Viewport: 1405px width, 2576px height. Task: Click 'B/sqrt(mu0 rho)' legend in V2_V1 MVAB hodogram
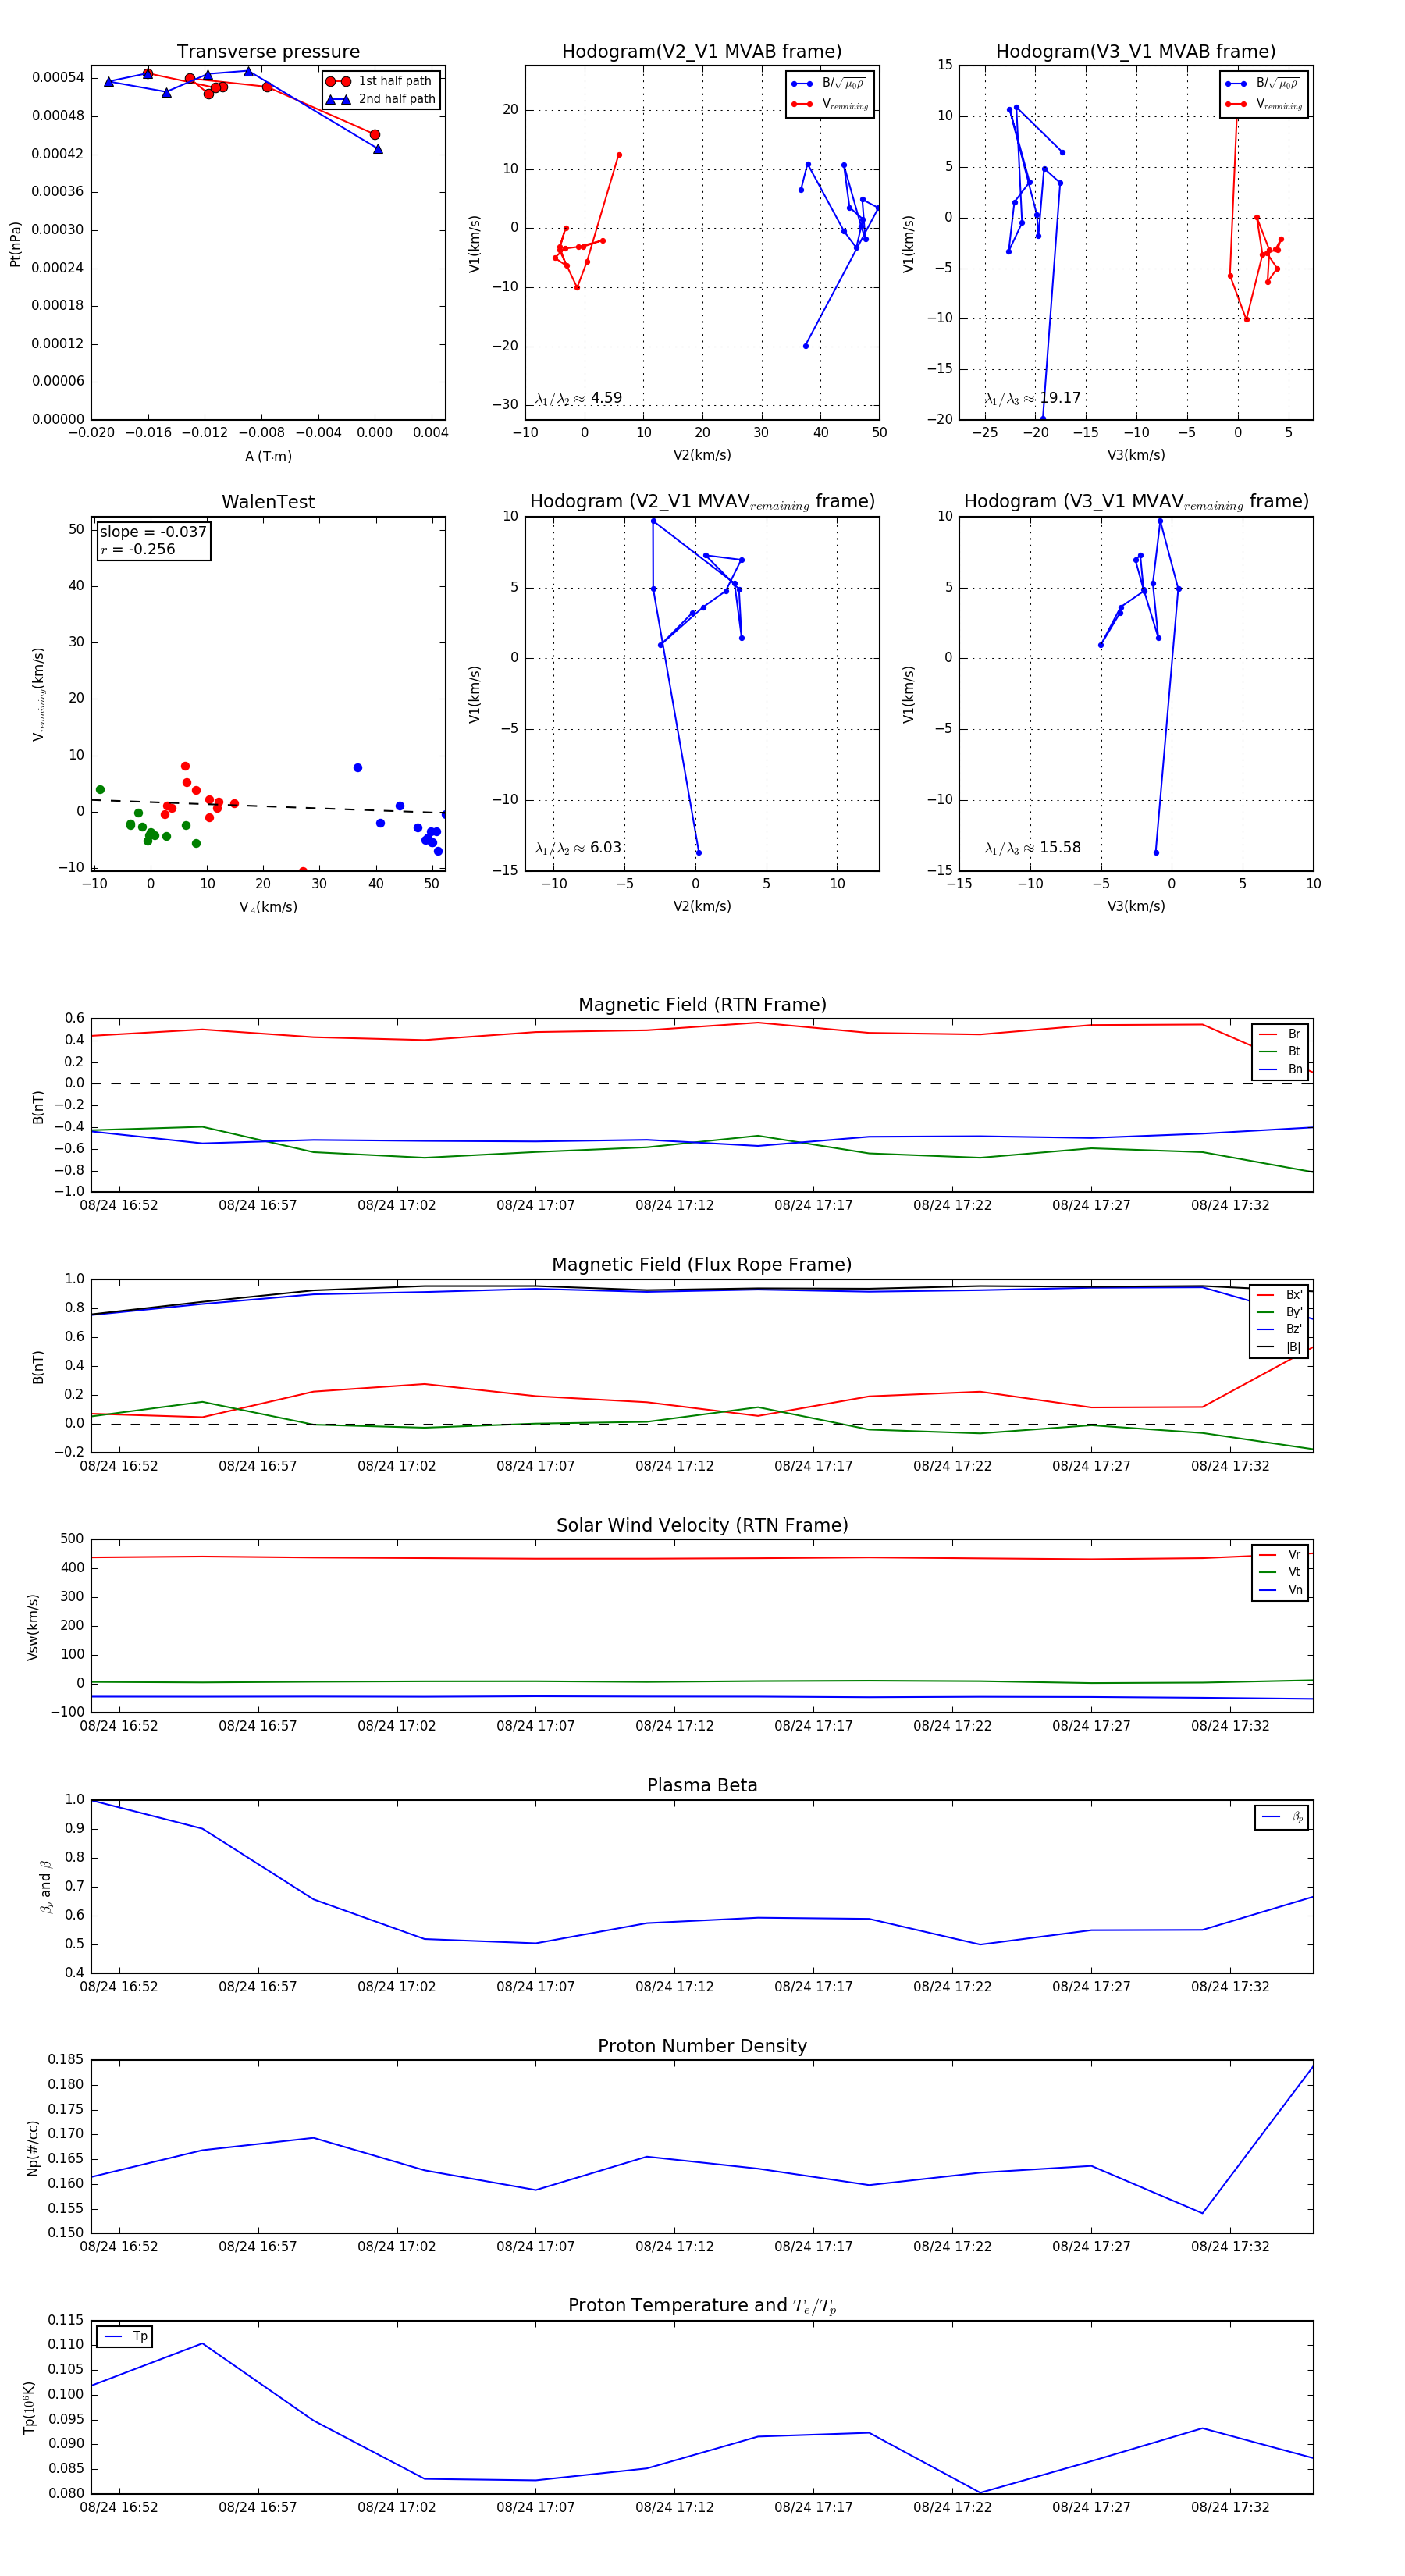click(x=829, y=84)
